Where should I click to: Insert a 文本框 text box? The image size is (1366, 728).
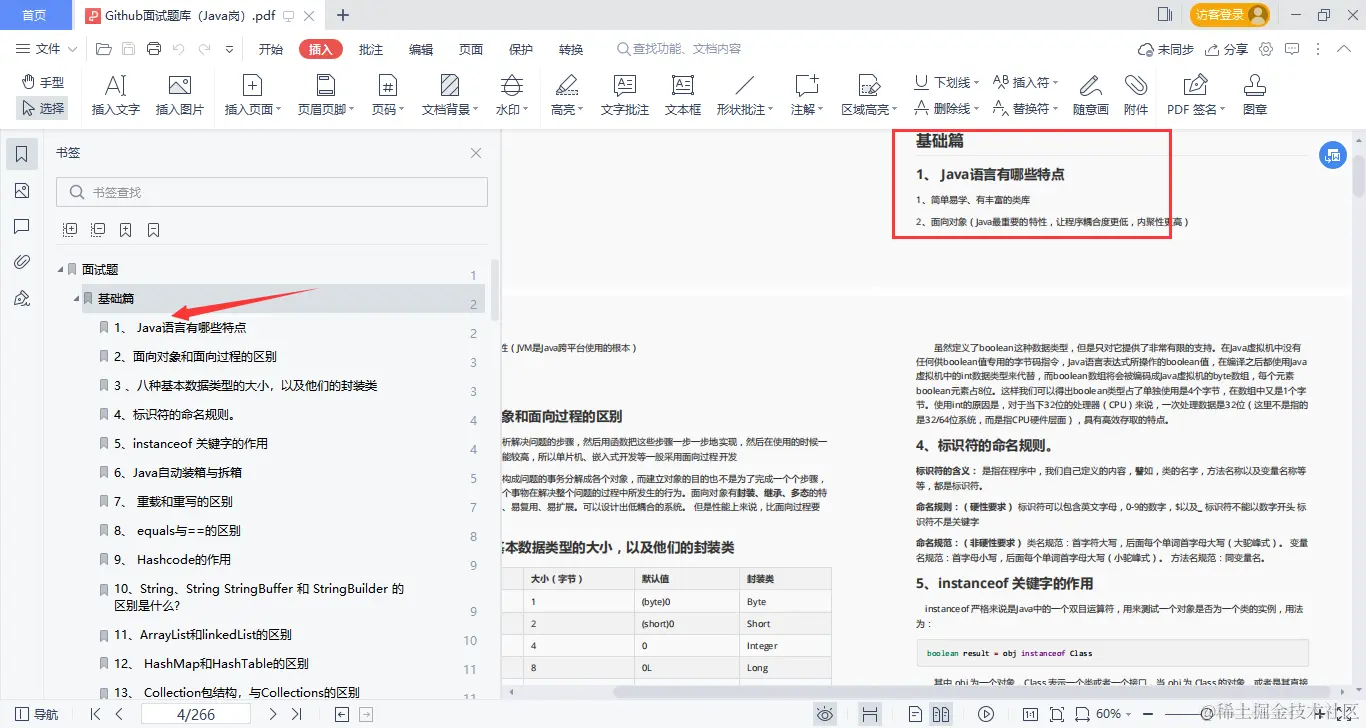(682, 94)
